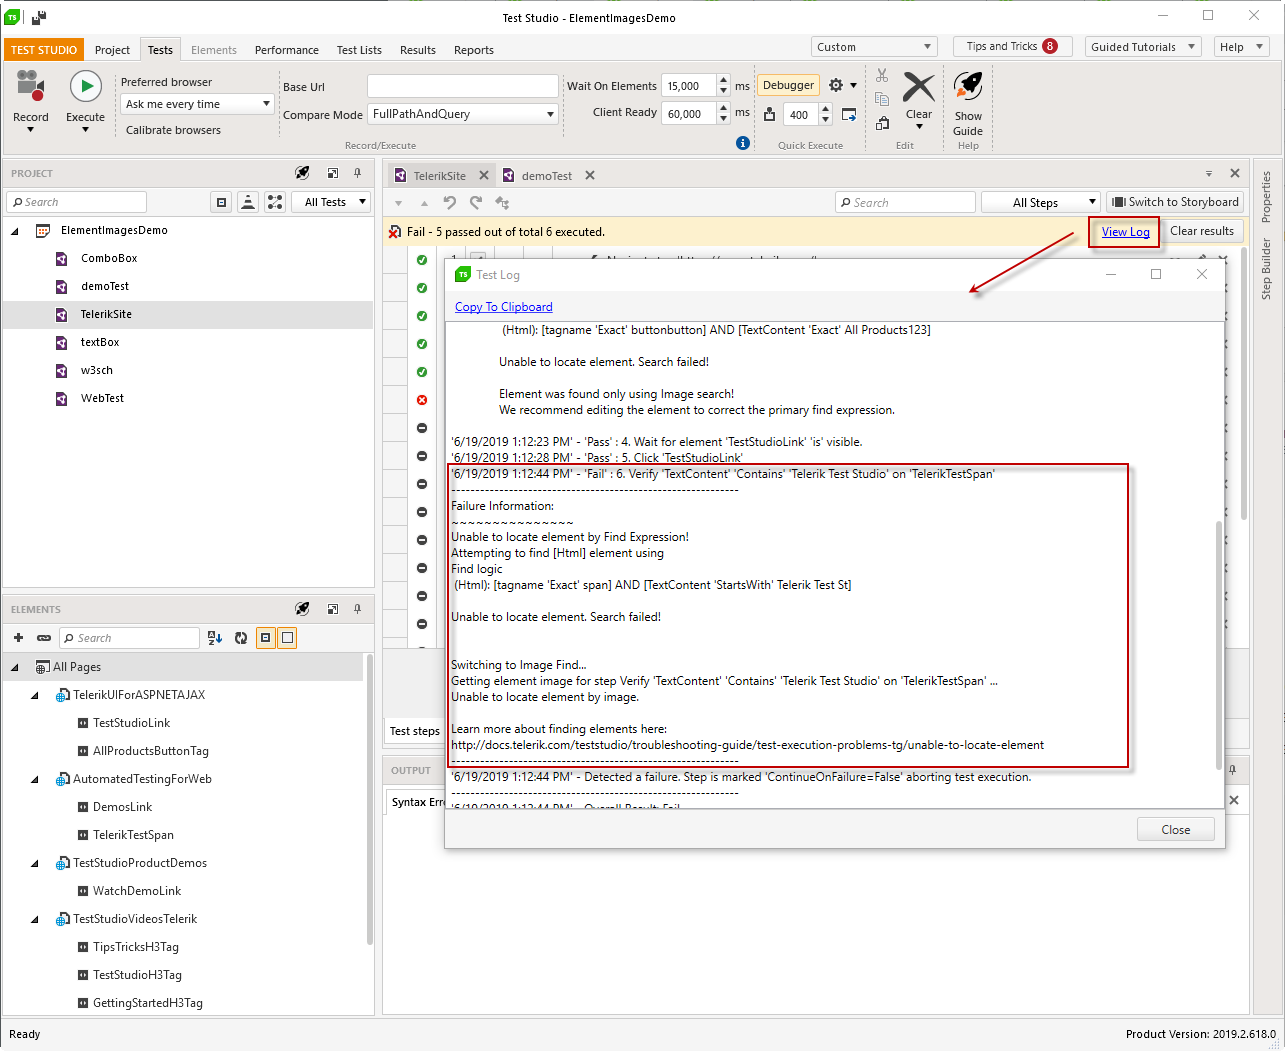
Task: Open the All Tests filter dropdown
Action: point(331,202)
